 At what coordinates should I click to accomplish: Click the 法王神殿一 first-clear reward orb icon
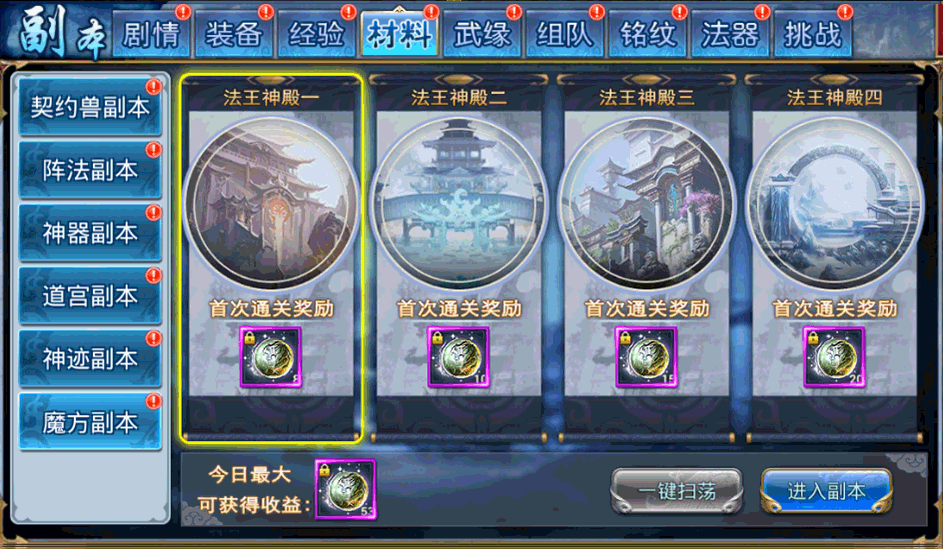(x=271, y=357)
